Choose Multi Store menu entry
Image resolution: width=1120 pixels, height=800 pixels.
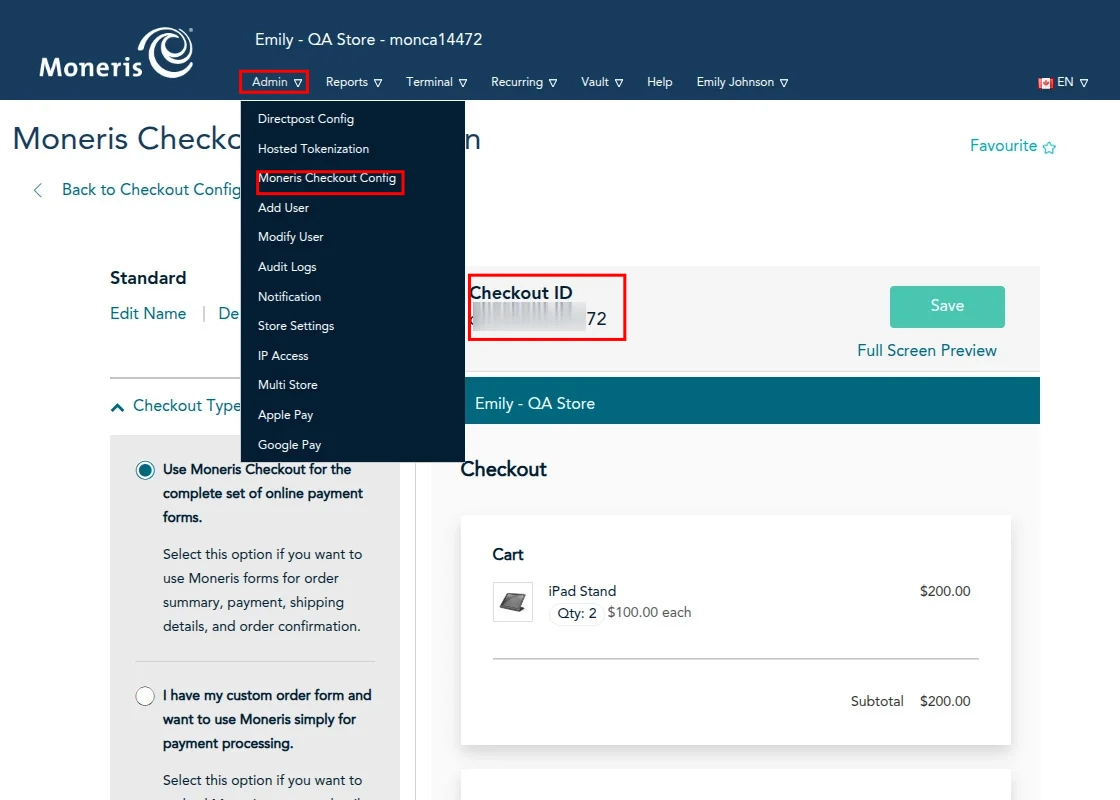(x=288, y=385)
